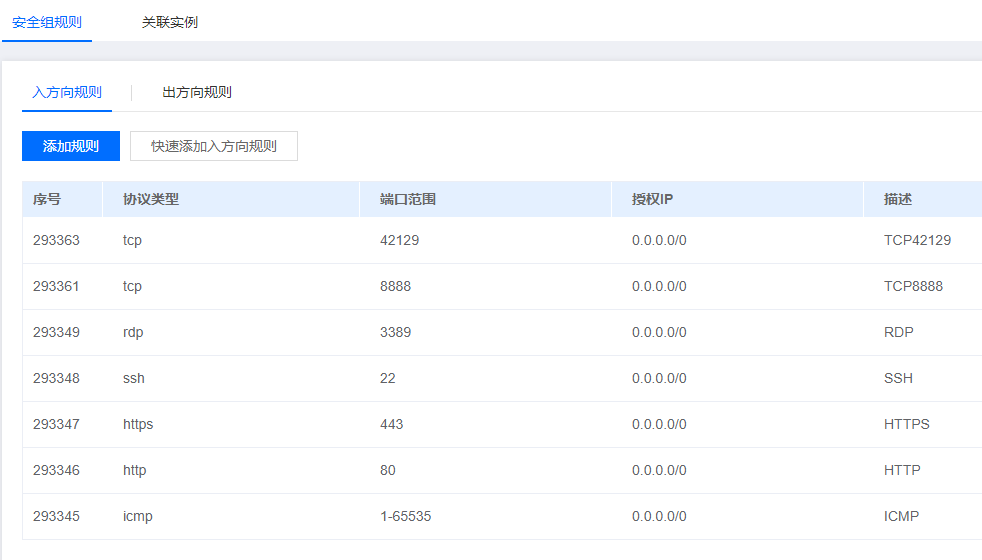982x560 pixels.
Task: Click the http protocol cell
Action: 134,470
